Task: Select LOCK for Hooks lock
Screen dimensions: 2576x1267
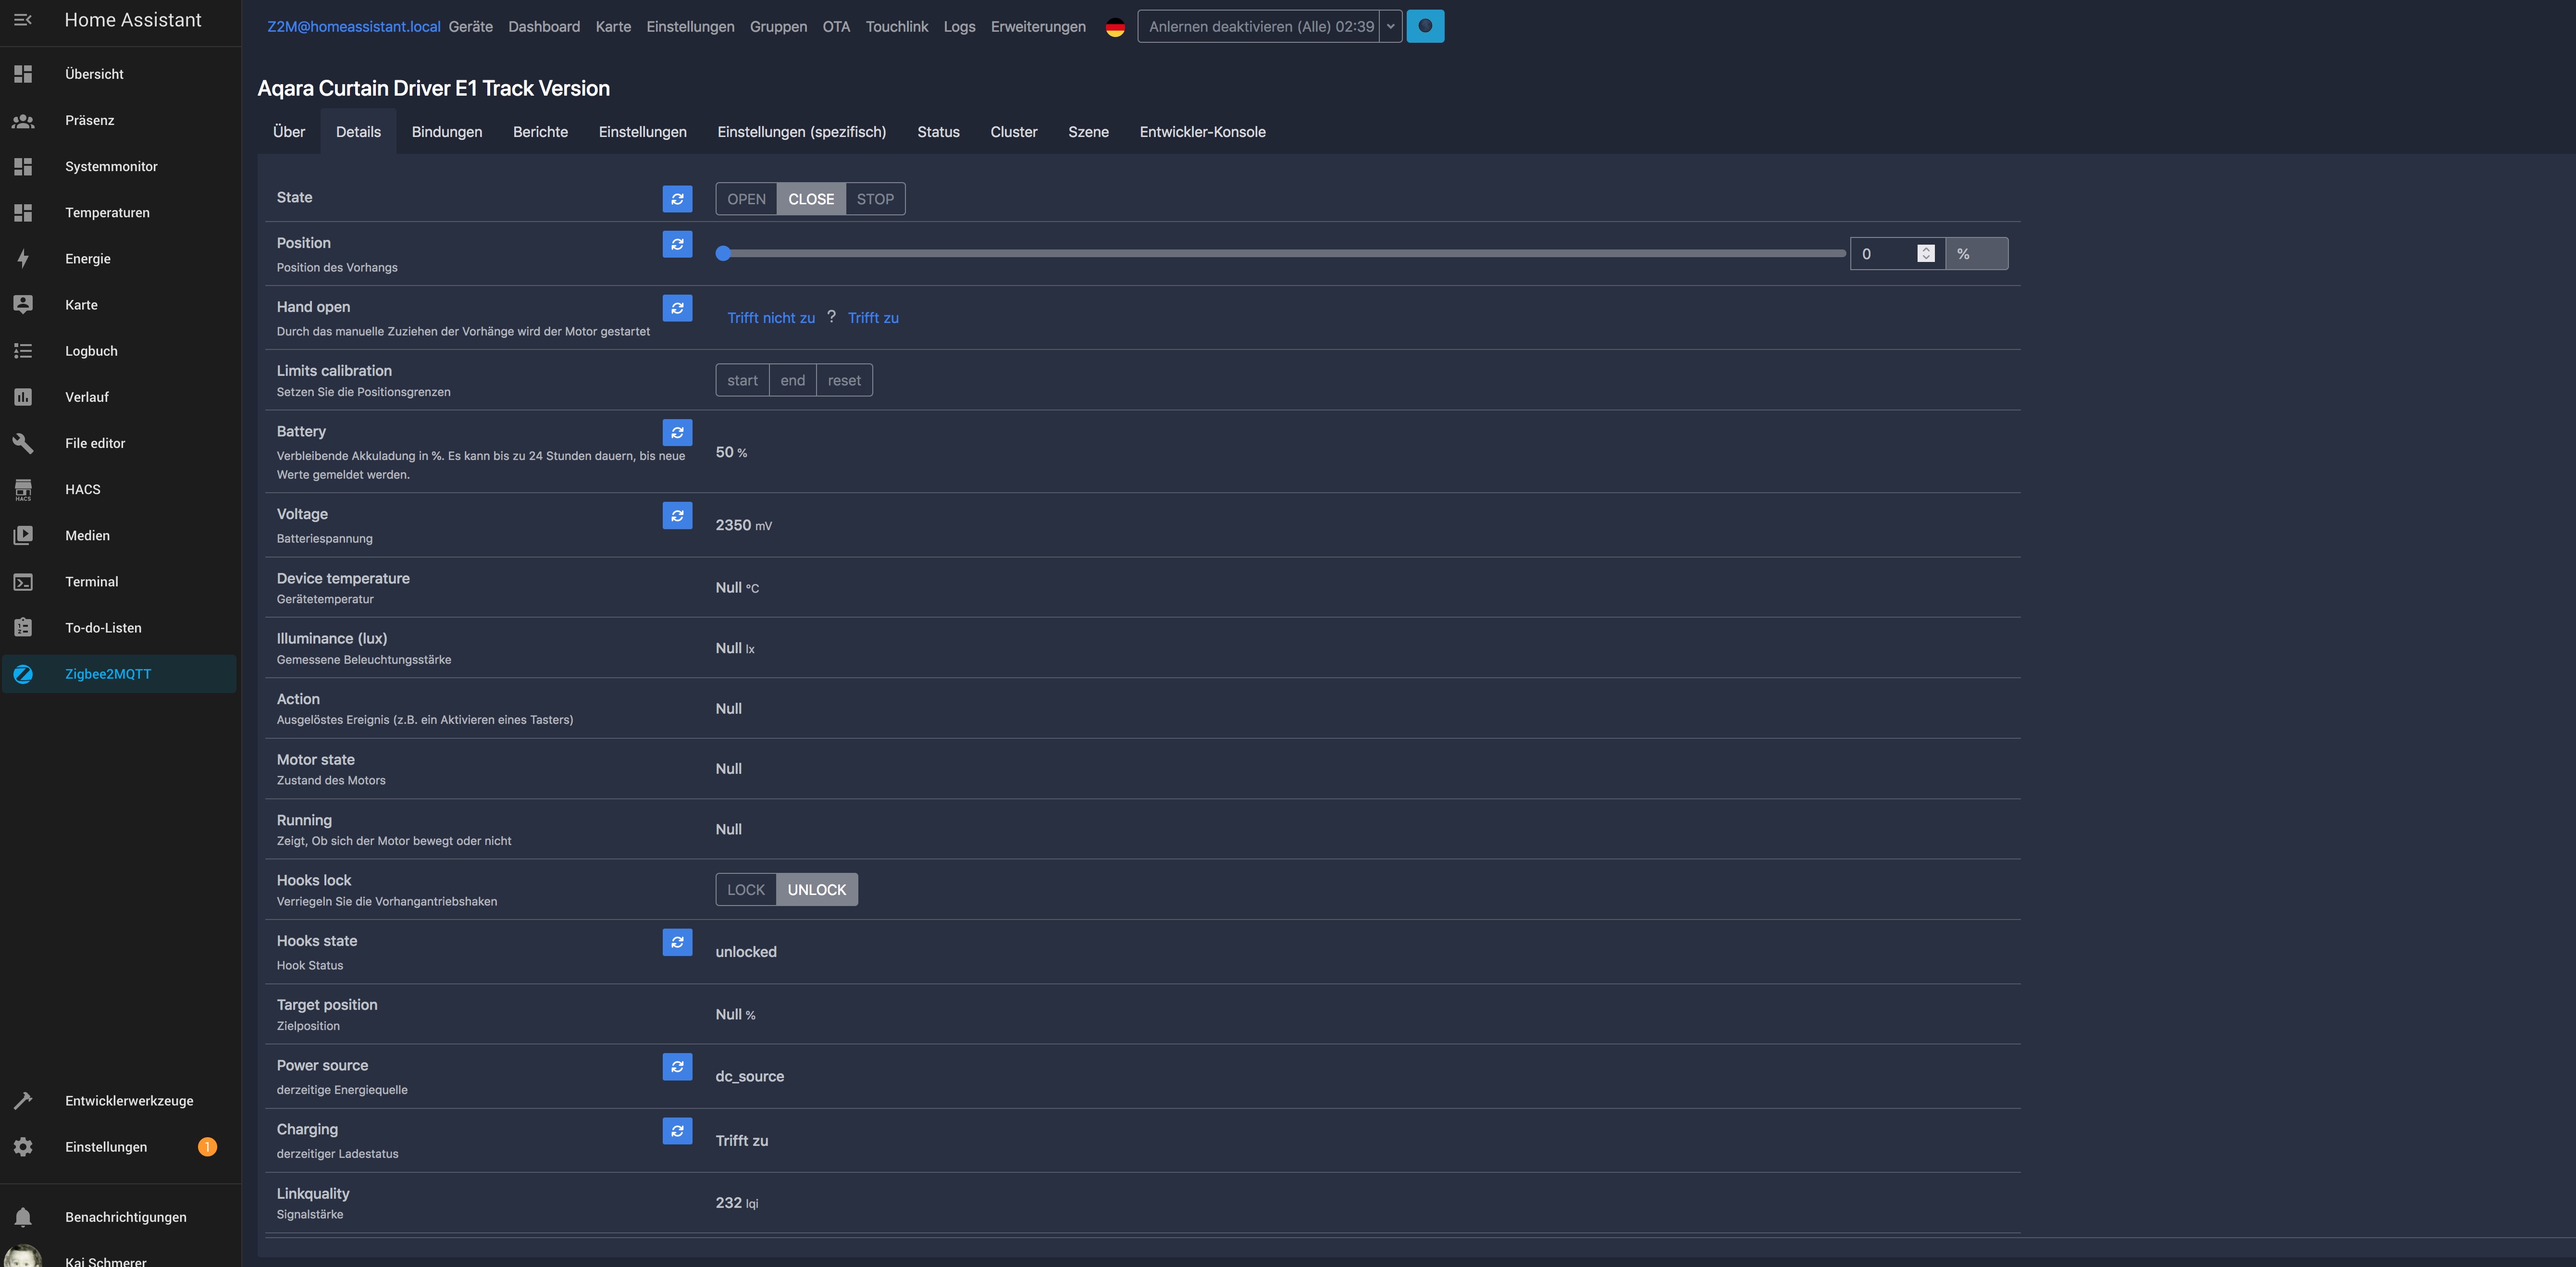Action: (746, 890)
